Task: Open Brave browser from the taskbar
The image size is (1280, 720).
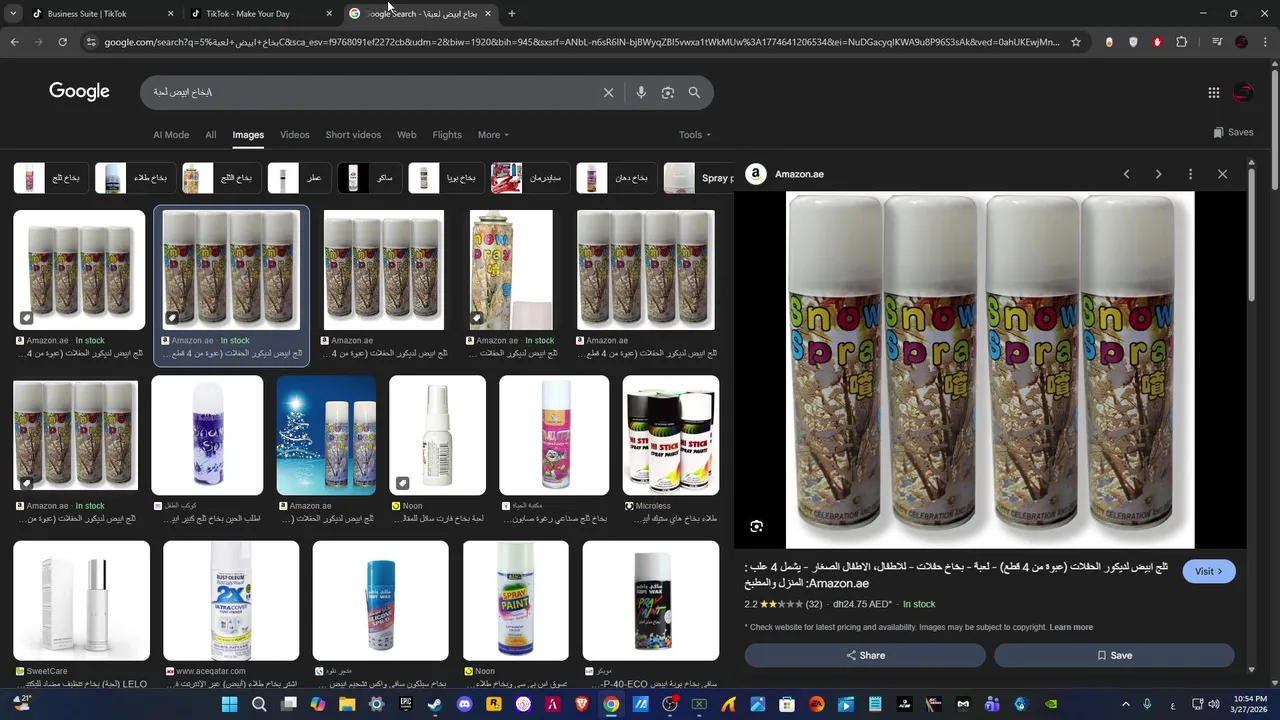Action: point(581,704)
